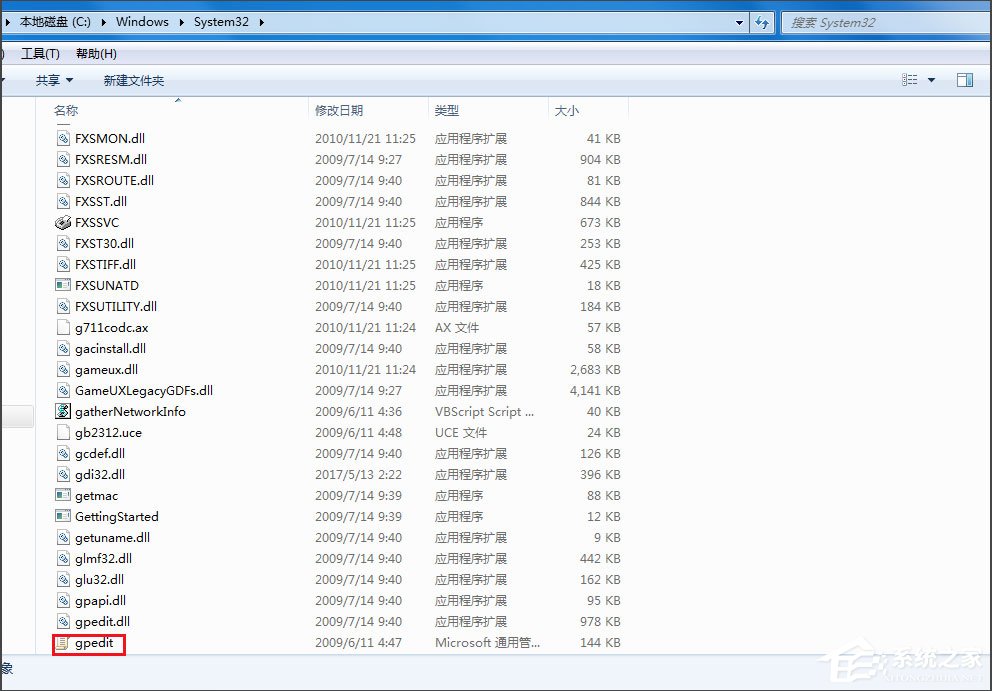Click the FXSUNATD application icon

point(62,285)
